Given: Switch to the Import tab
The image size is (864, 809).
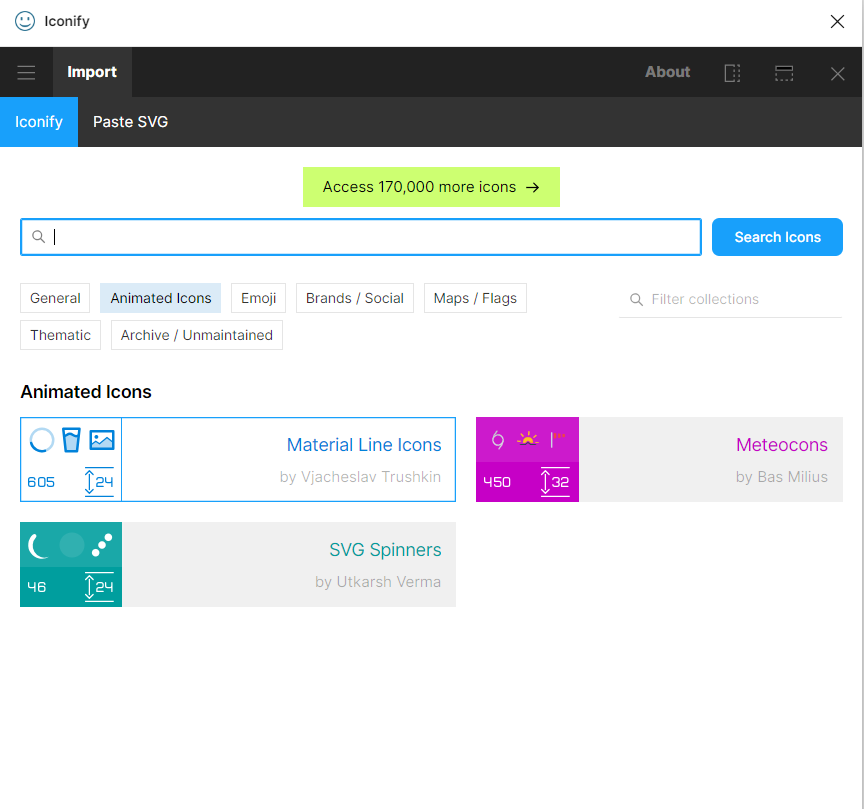Looking at the screenshot, I should (x=92, y=72).
